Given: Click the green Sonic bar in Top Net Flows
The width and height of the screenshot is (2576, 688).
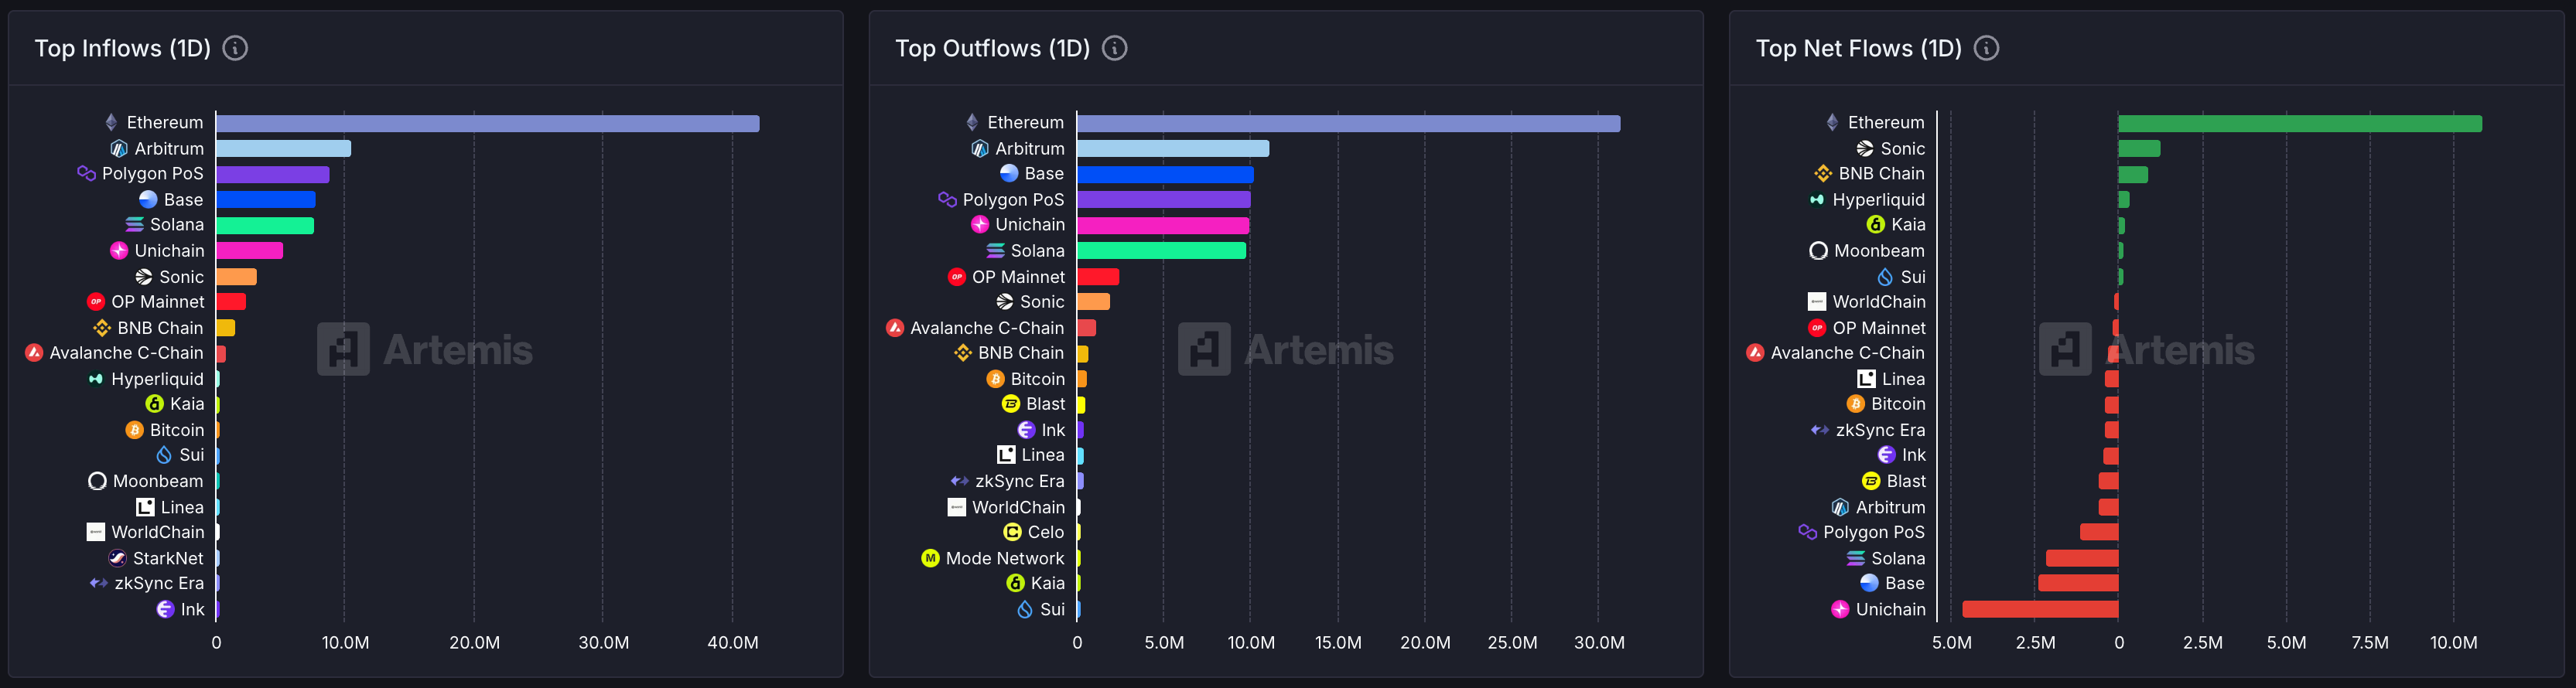Looking at the screenshot, I should pyautogui.click(x=2139, y=148).
